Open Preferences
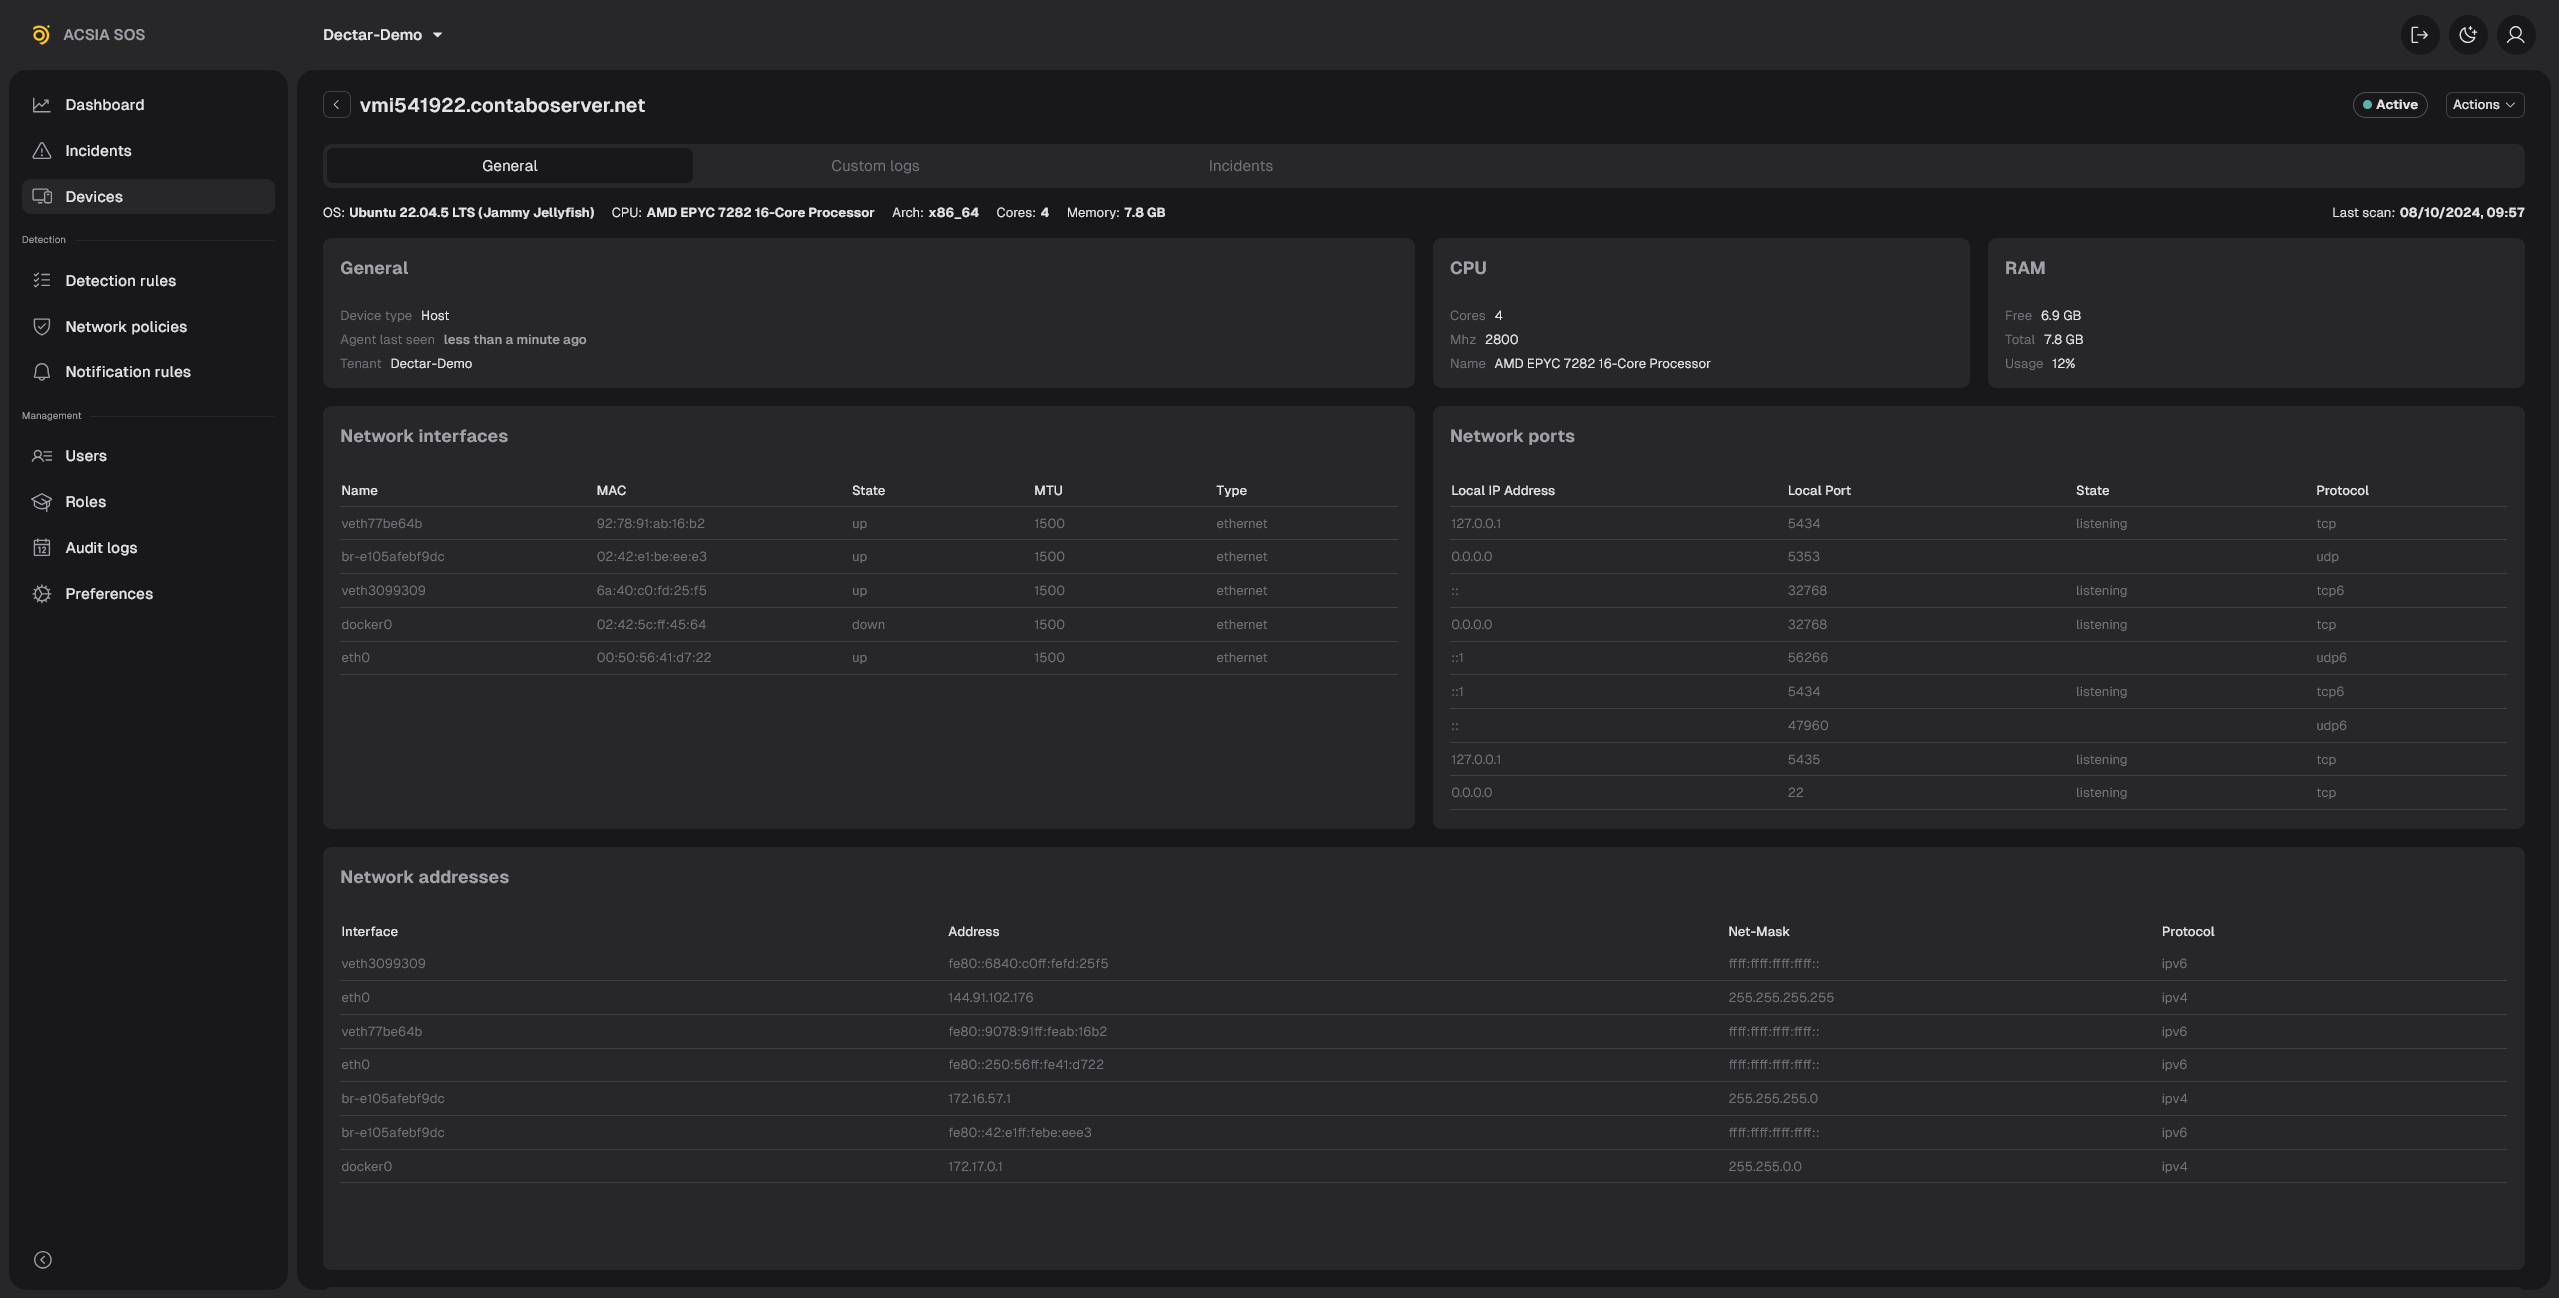Image resolution: width=2559 pixels, height=1298 pixels. [148, 594]
